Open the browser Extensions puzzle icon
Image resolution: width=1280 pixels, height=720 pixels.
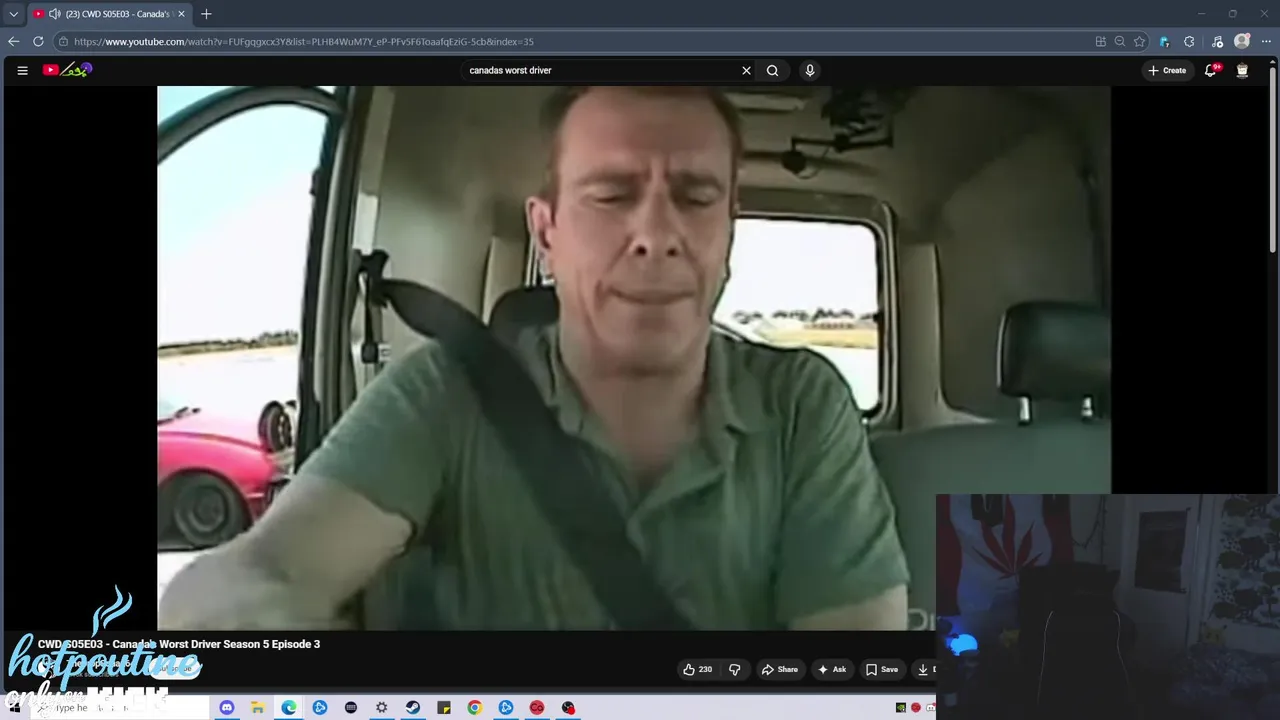(x=1189, y=41)
